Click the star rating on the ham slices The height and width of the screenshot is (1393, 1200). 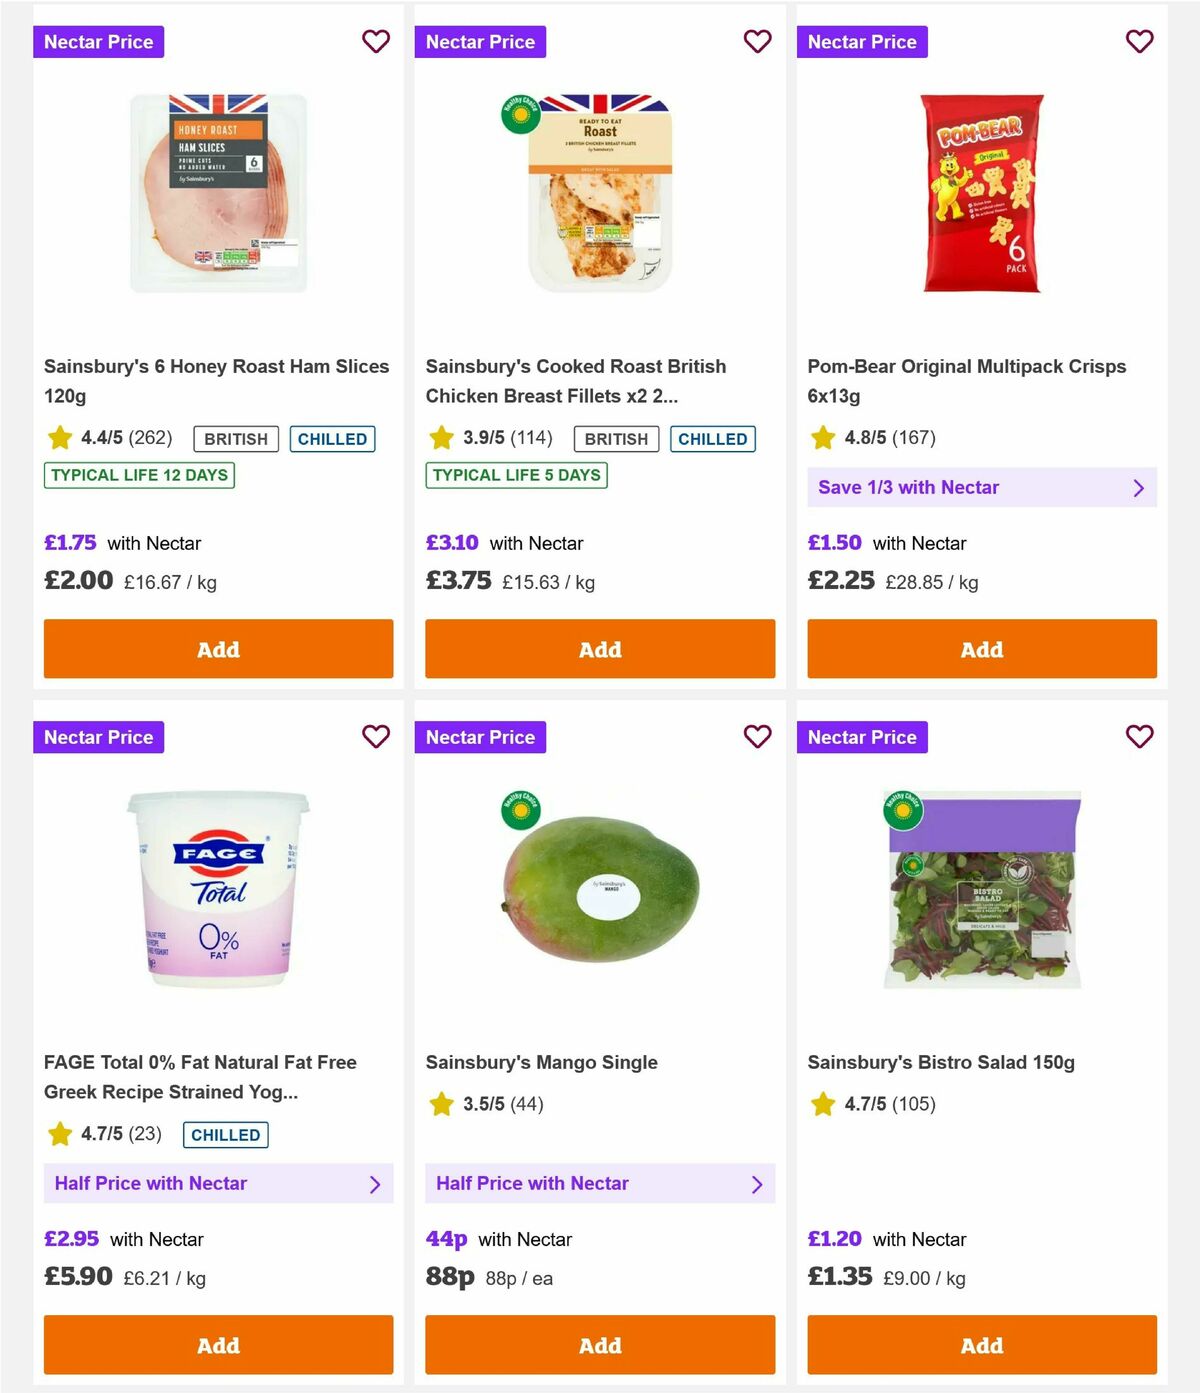click(59, 438)
